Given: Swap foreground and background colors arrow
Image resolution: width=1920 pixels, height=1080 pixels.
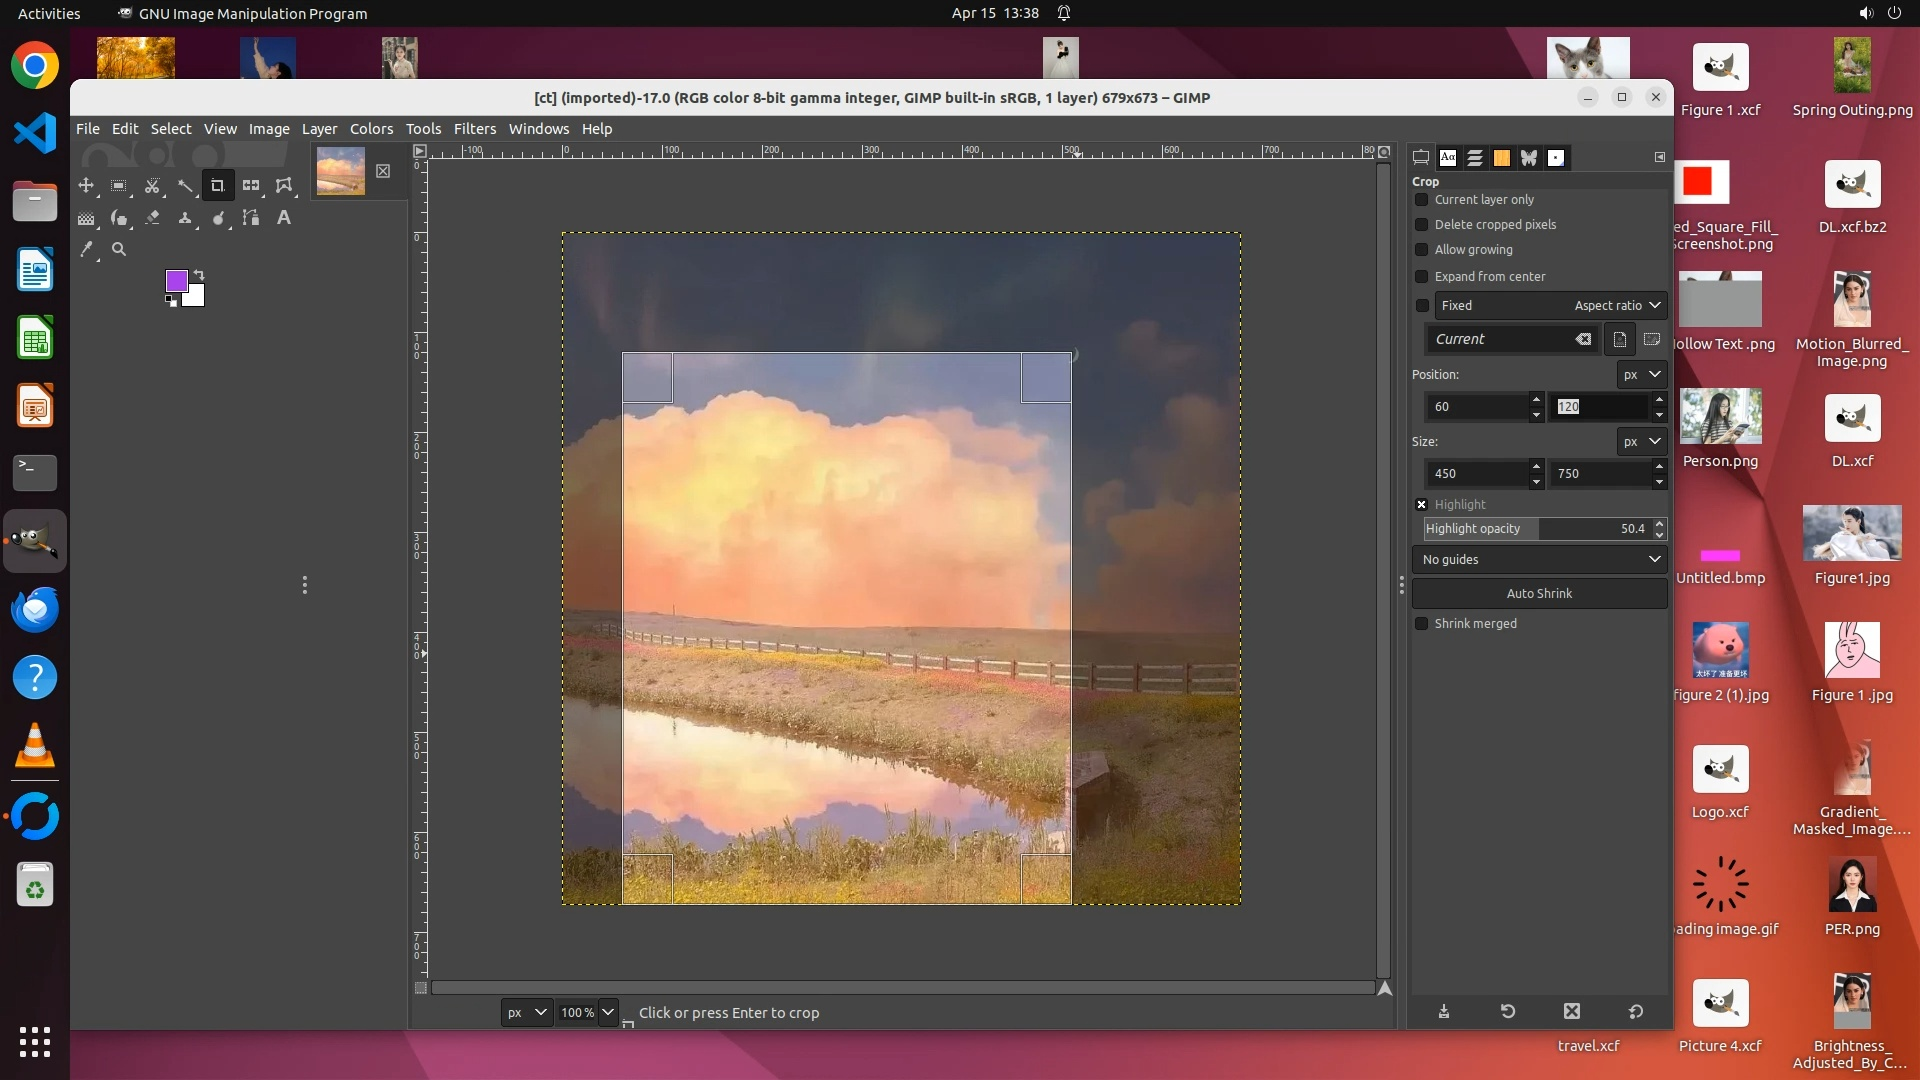Looking at the screenshot, I should 198,275.
